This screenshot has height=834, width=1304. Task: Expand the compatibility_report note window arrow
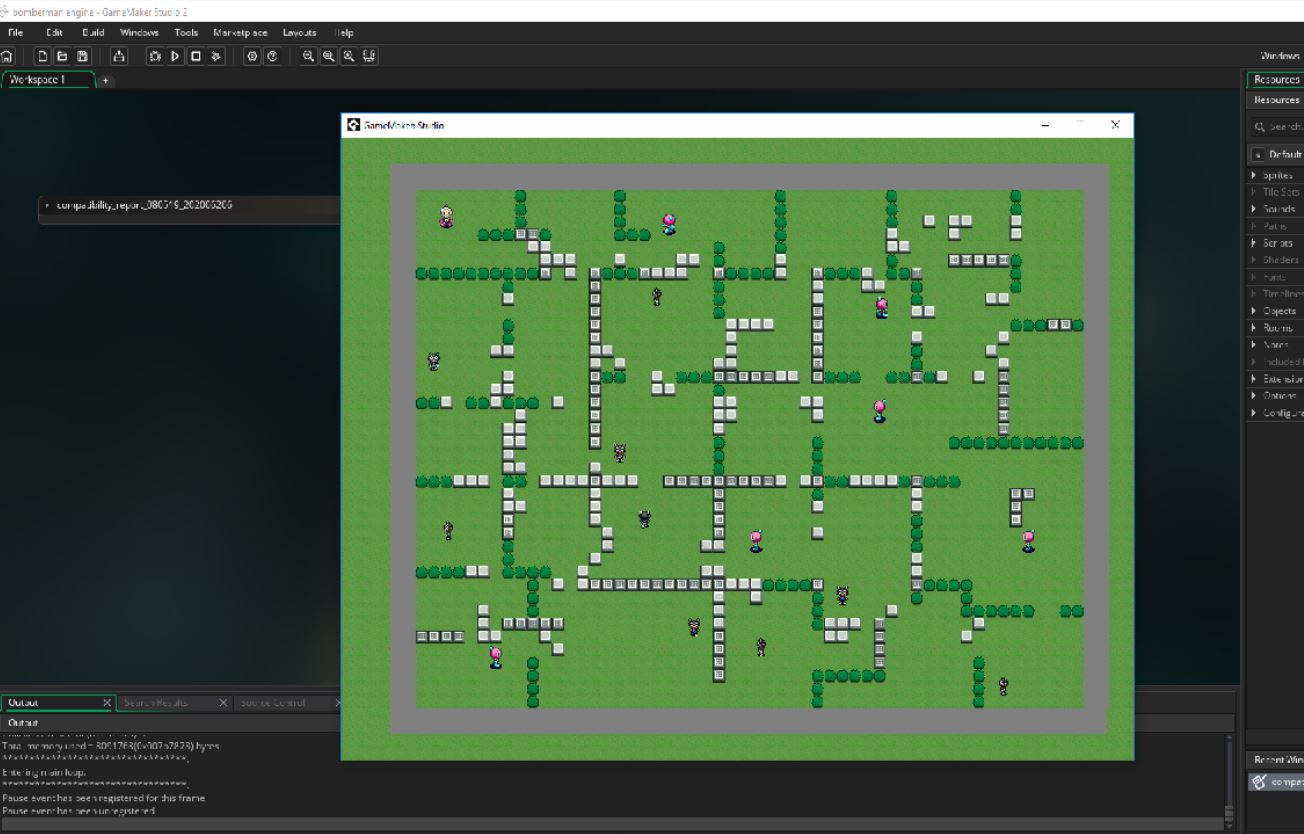pyautogui.click(x=48, y=205)
